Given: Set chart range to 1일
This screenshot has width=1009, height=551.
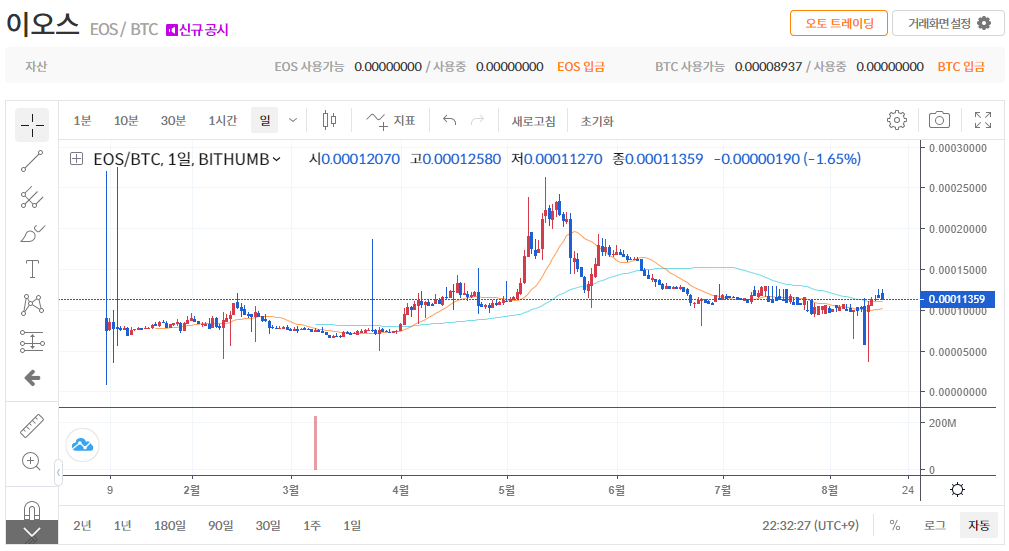Looking at the screenshot, I should 352,526.
